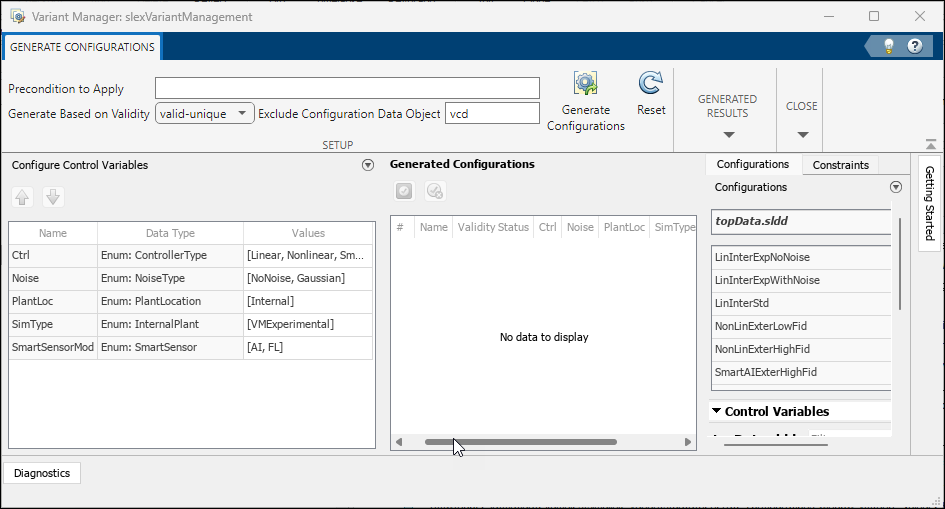The image size is (945, 509).
Task: Open the Generate Based on Validity dropdown
Action: 205,113
